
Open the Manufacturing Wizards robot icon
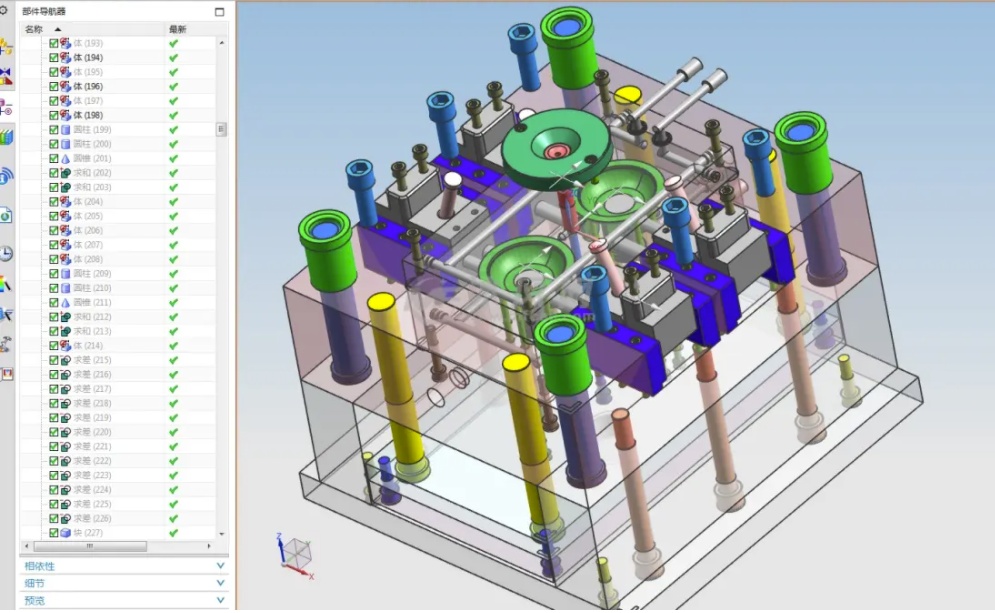(6, 345)
